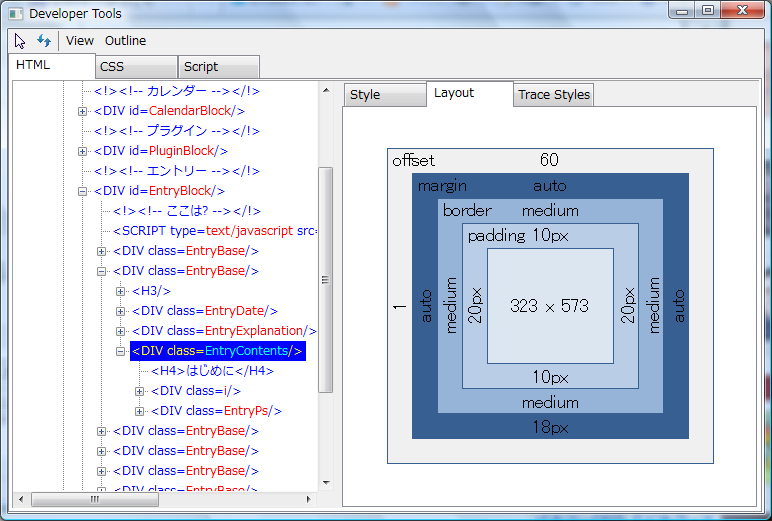Collapse the EntryContents DIV node
Image resolution: width=772 pixels, height=521 pixels.
(120, 351)
